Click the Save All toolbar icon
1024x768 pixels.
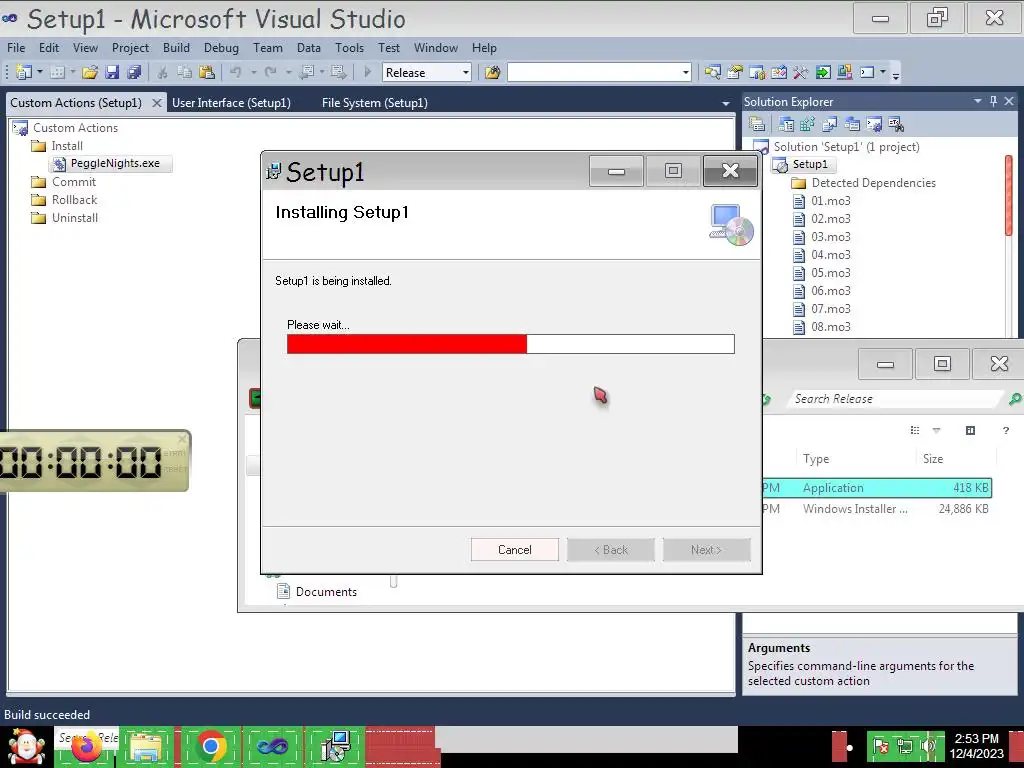(134, 72)
